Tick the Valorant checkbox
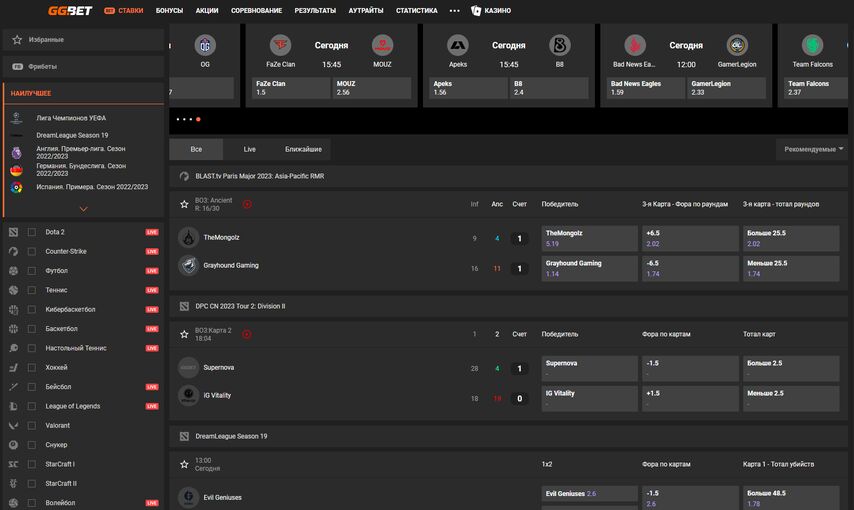Image resolution: width=854 pixels, height=510 pixels. pyautogui.click(x=32, y=426)
